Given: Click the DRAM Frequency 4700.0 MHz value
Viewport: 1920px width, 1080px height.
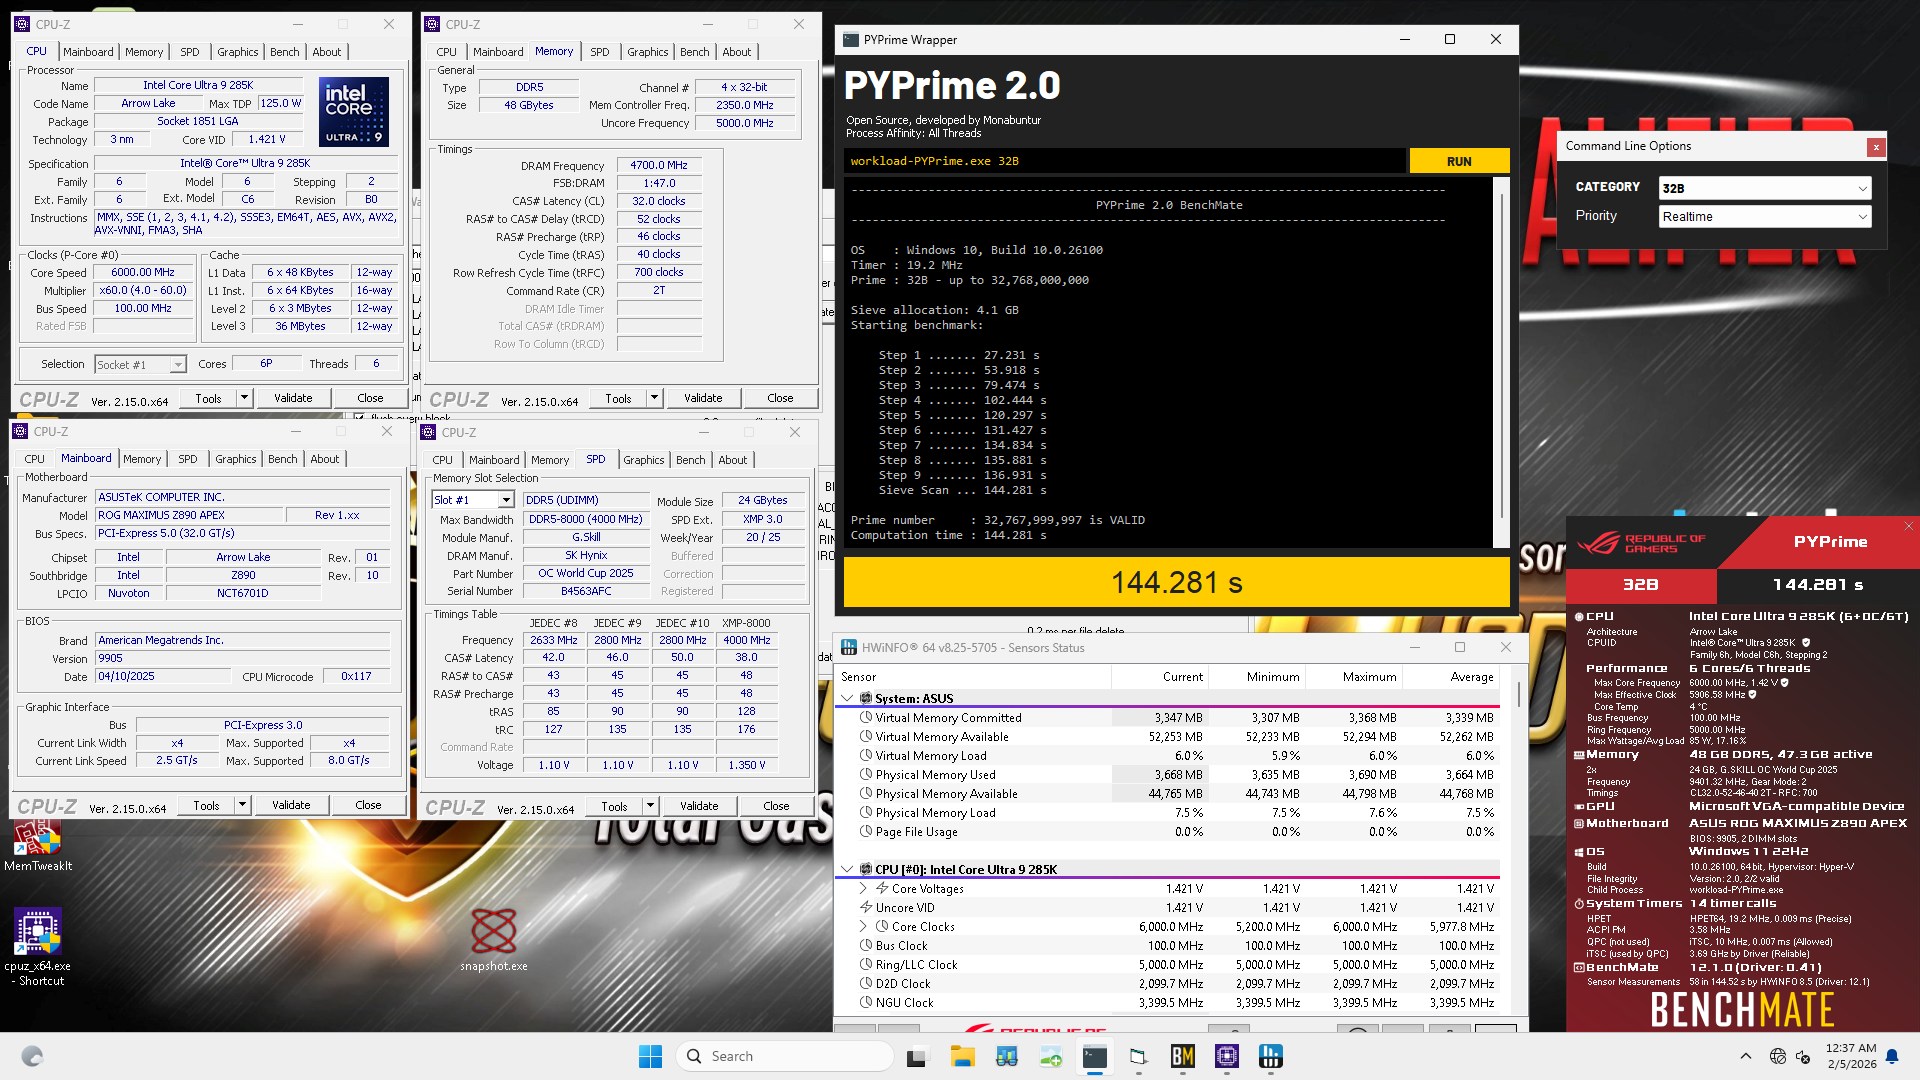Looking at the screenshot, I should 659,165.
